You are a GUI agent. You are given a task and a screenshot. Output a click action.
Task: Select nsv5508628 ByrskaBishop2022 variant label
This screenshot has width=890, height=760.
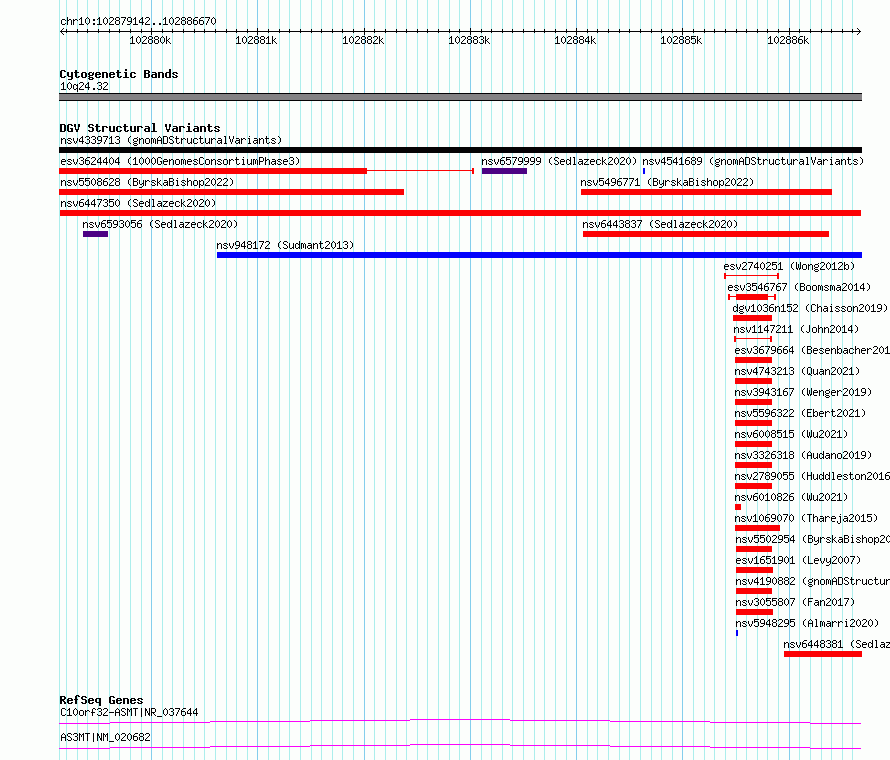147,182
